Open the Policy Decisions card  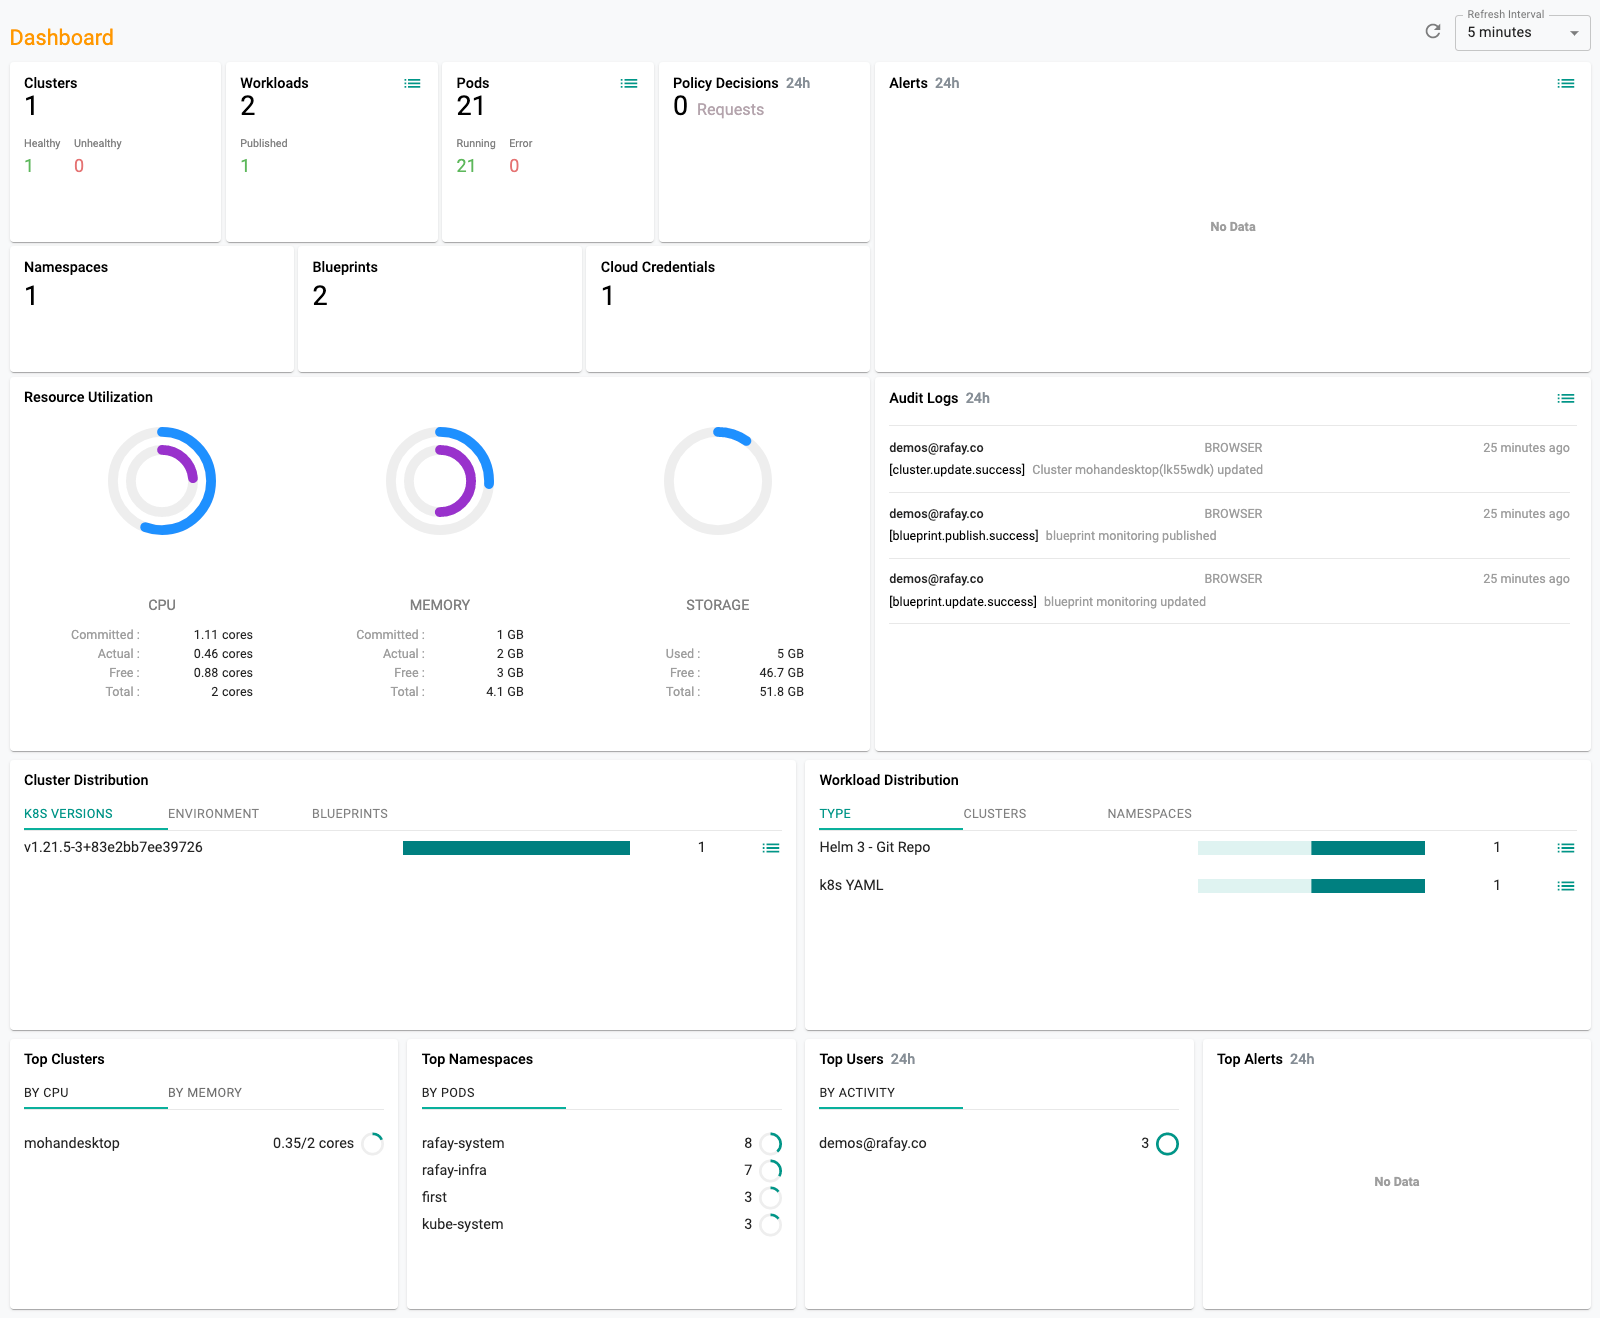click(x=764, y=152)
